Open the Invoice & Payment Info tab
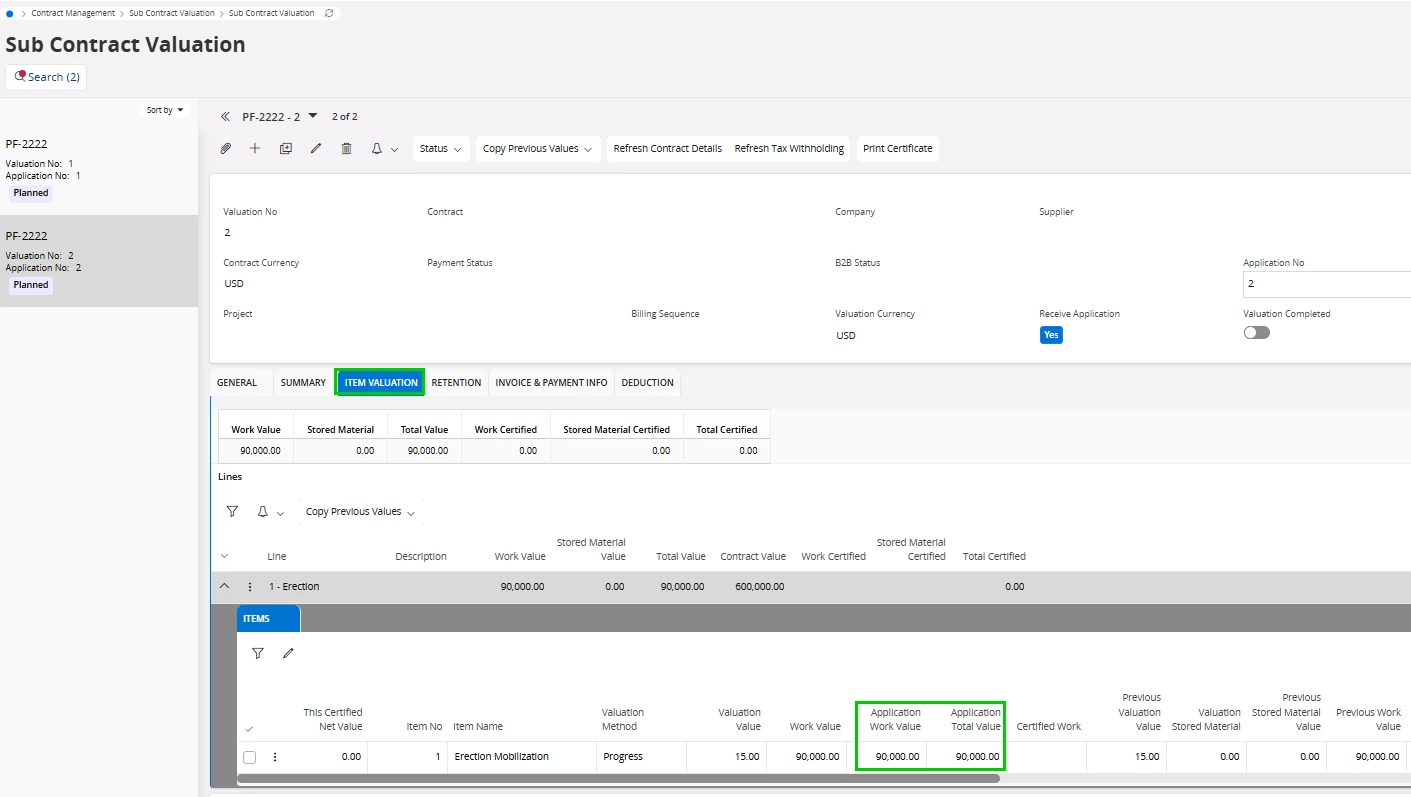The image size is (1411, 797). point(551,382)
